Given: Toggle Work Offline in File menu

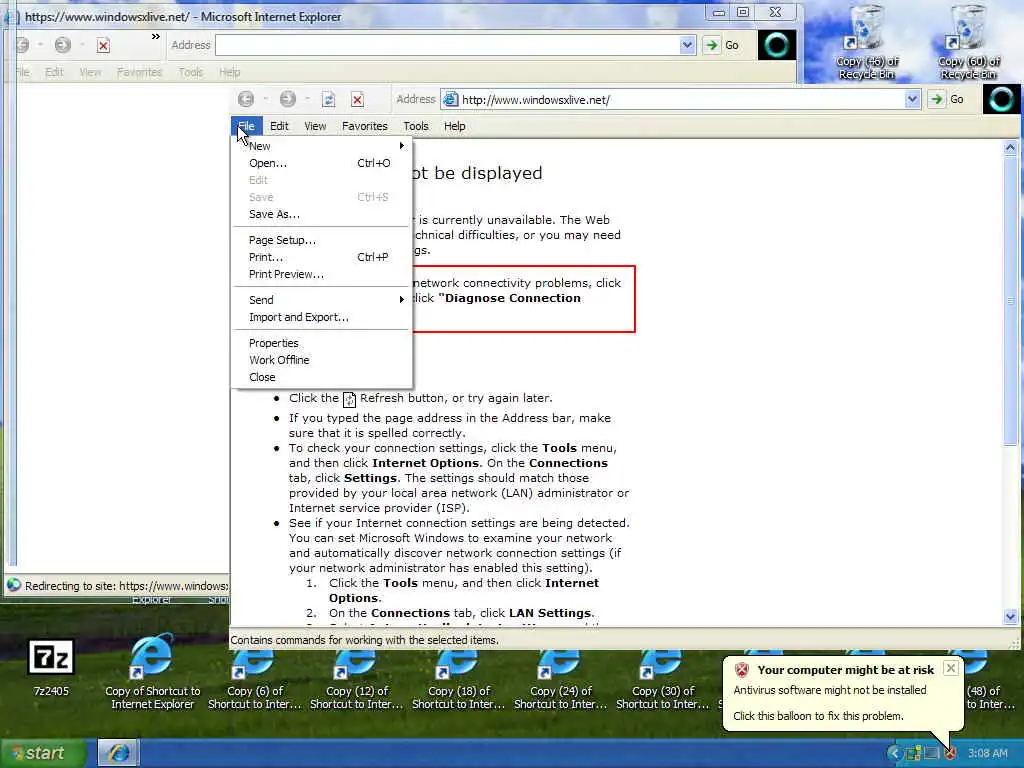Looking at the screenshot, I should click(x=323, y=360).
